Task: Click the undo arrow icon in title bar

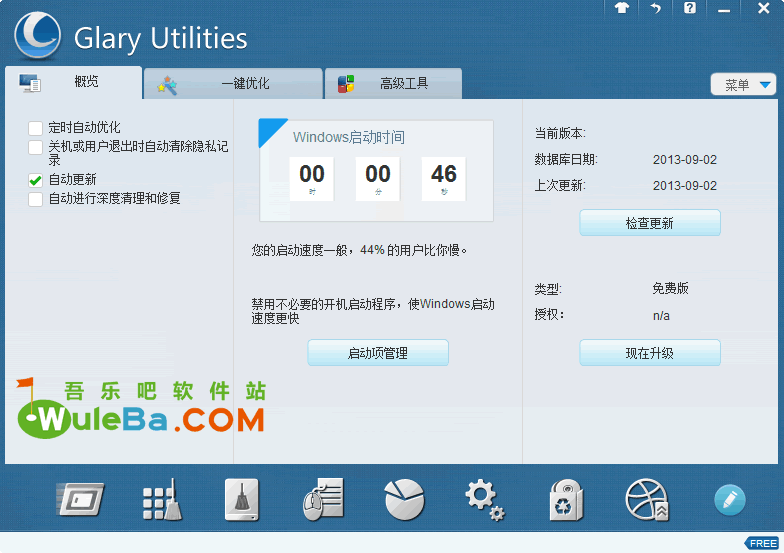Action: 656,8
